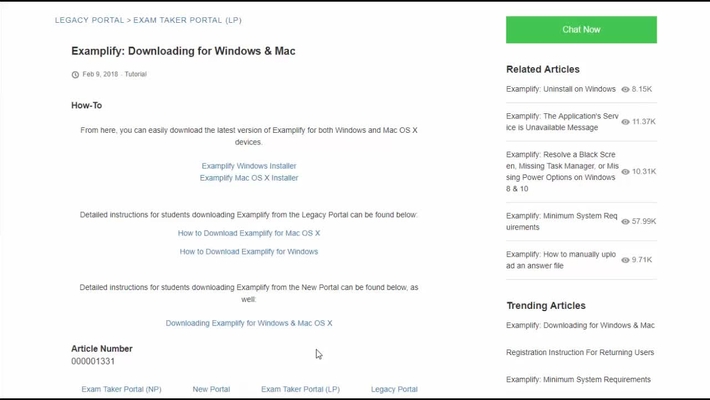Open How to Download Examplify for Mac OS X
This screenshot has height=400, width=710.
coord(249,233)
